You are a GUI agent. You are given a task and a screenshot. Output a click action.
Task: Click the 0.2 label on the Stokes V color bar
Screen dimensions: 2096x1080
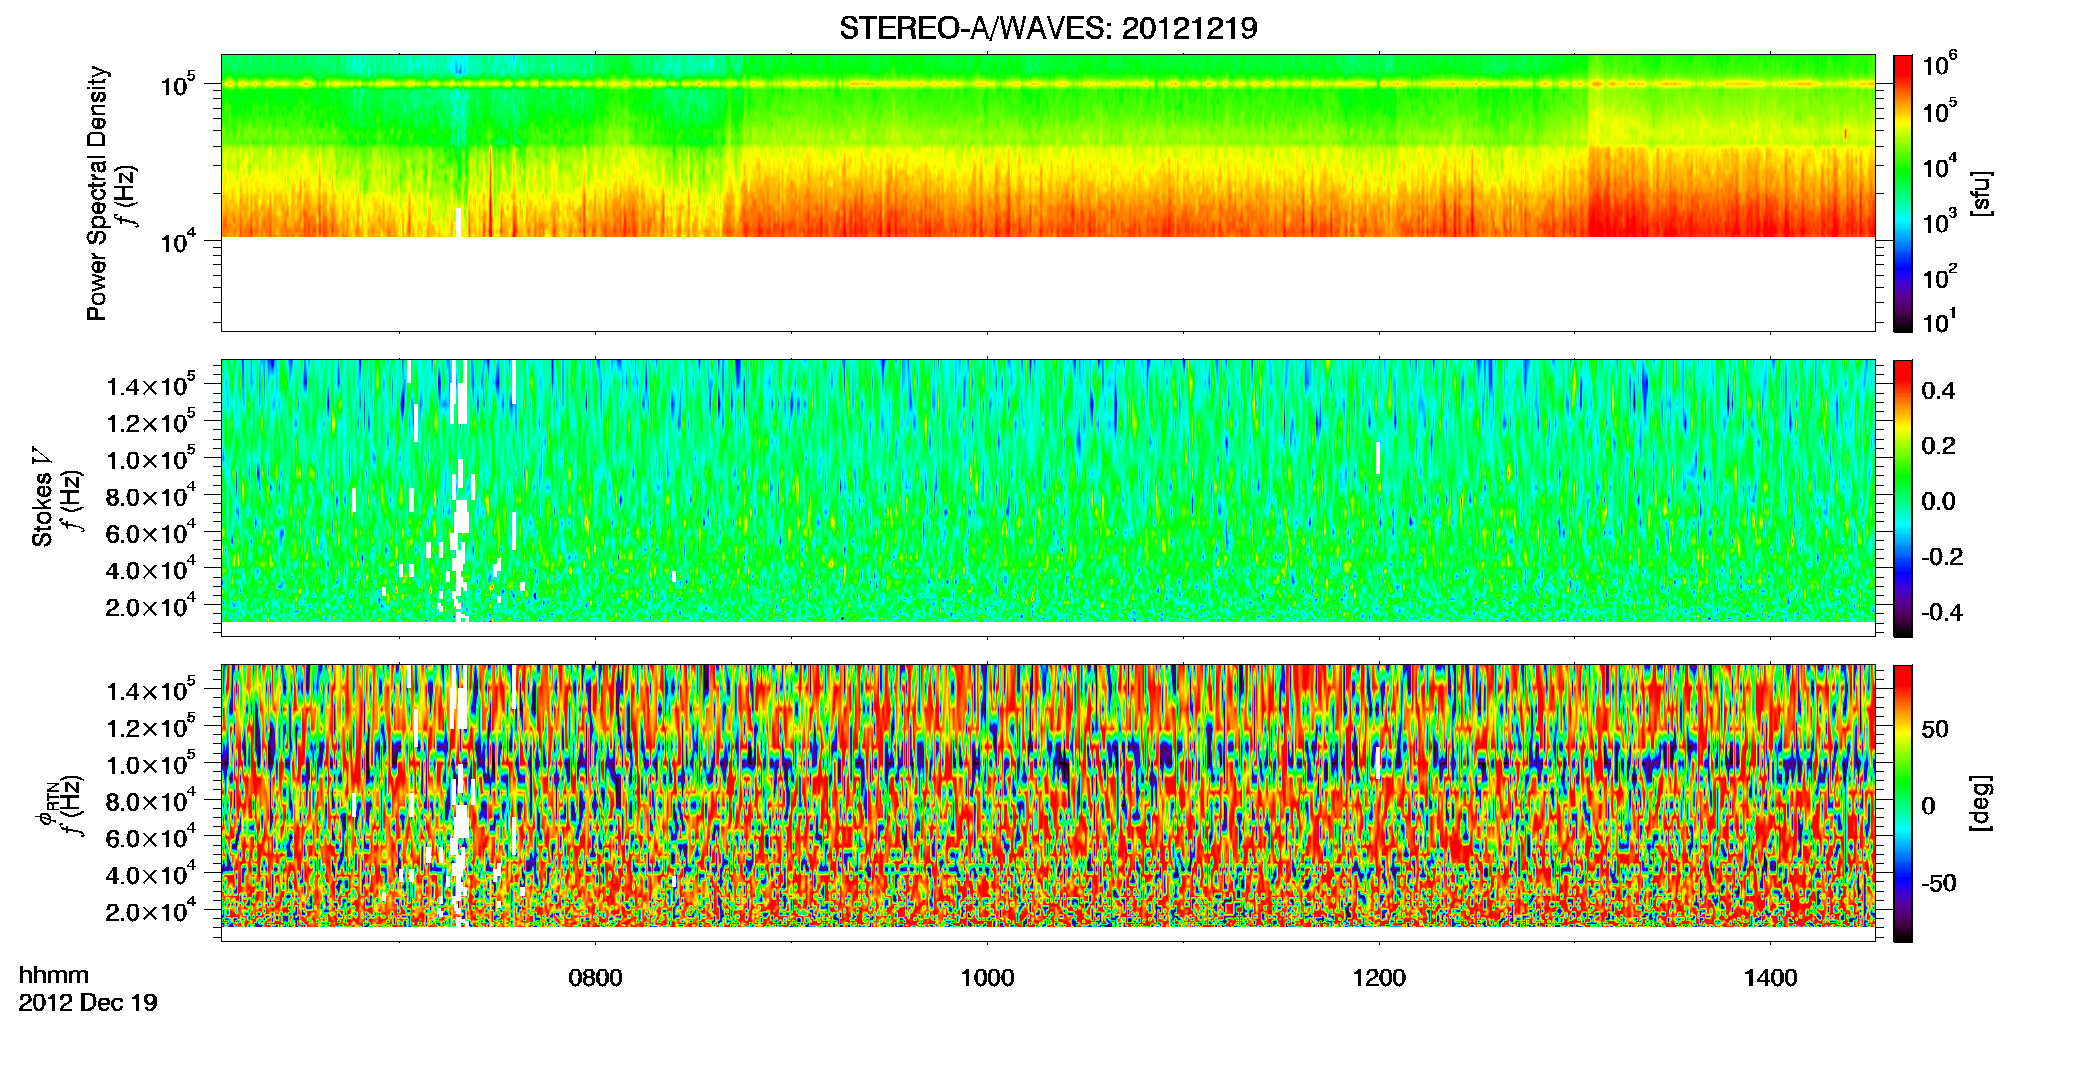coord(1938,446)
